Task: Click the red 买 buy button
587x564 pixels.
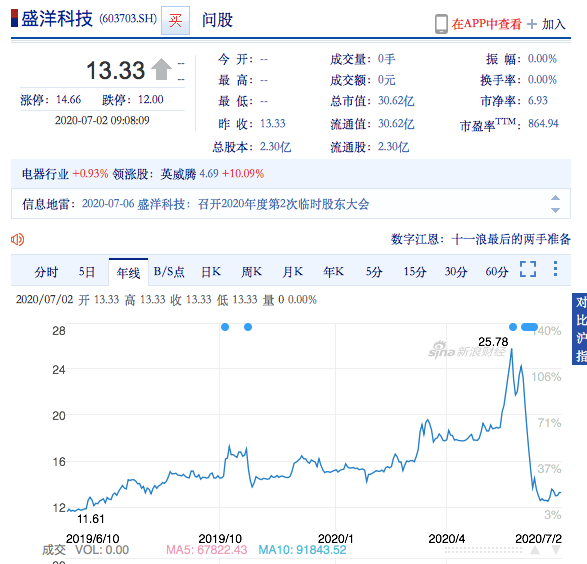Action: tap(175, 21)
